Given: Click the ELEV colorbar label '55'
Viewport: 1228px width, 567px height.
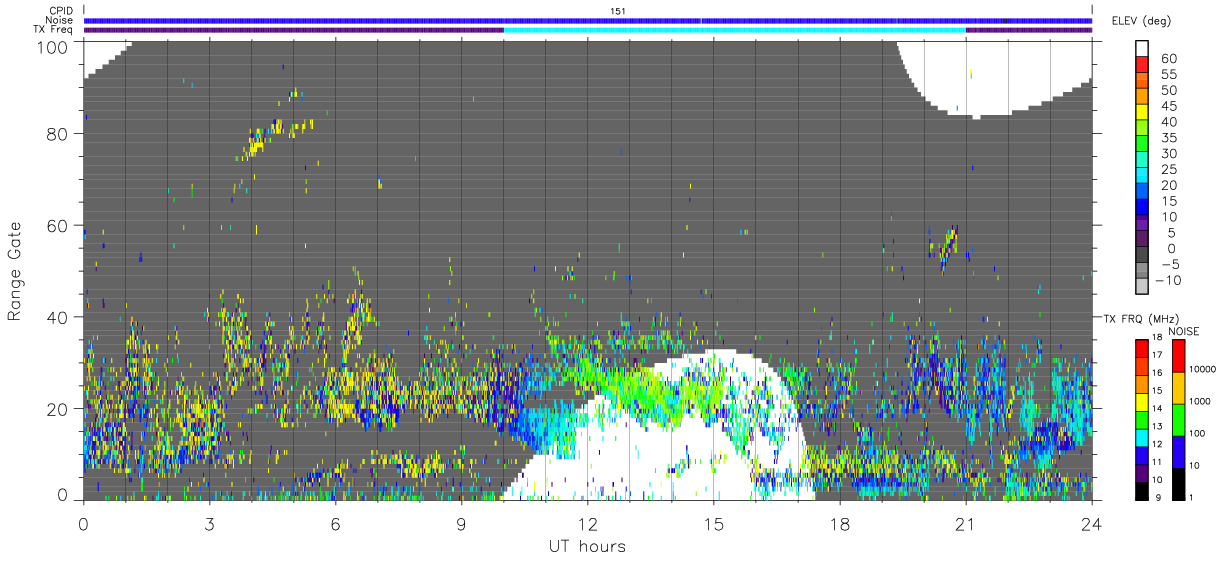Looking at the screenshot, I should (1169, 73).
